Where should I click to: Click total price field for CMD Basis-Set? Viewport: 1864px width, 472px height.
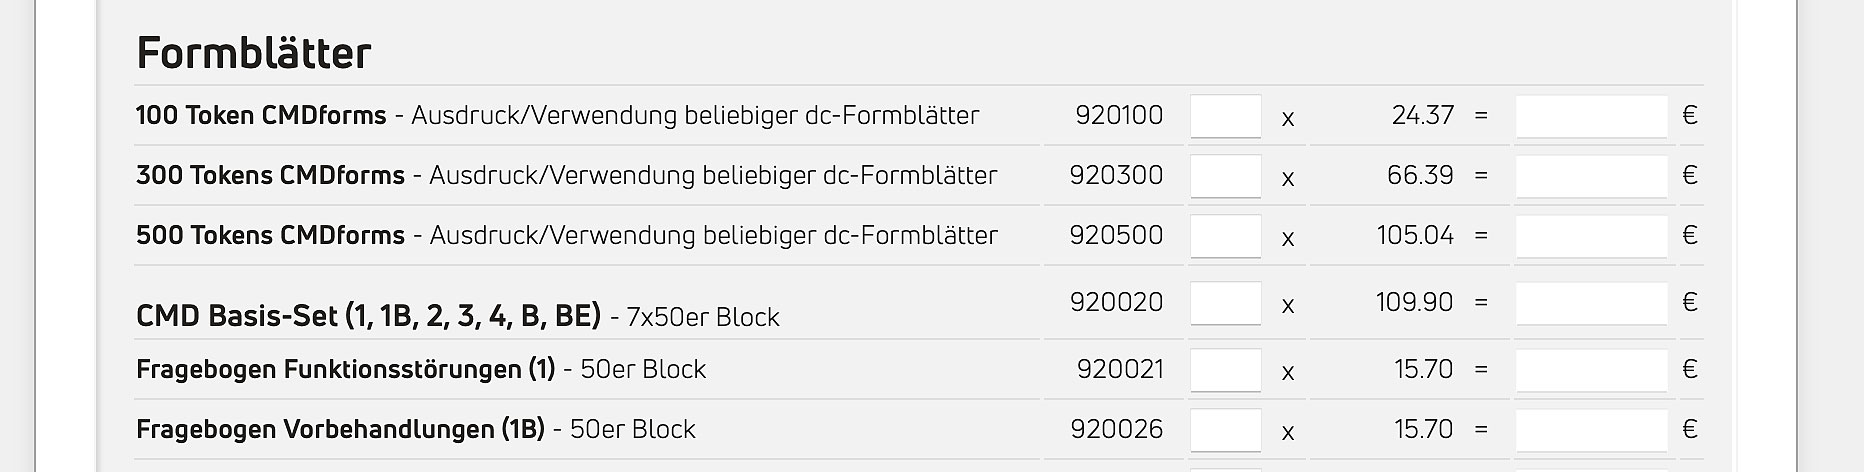(x=1591, y=303)
